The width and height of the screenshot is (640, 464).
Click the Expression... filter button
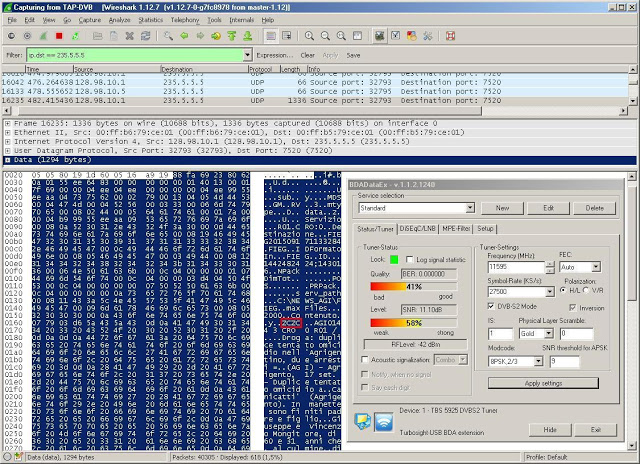[x=274, y=55]
